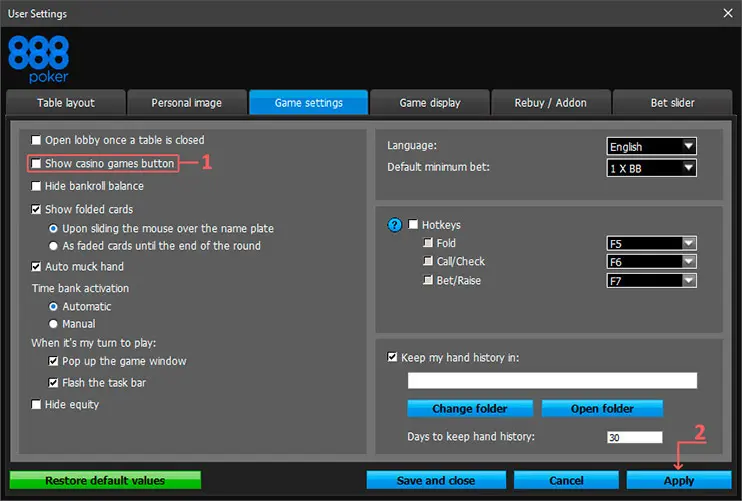The height and width of the screenshot is (501, 742).
Task: Click the When it's my turn to play label
Action: pos(94,343)
